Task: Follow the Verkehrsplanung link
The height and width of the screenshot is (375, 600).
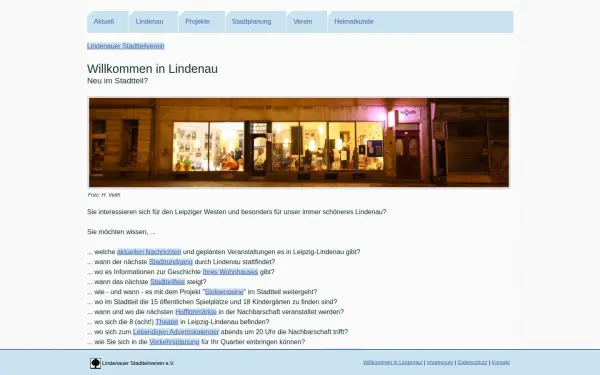Action: coord(174,341)
